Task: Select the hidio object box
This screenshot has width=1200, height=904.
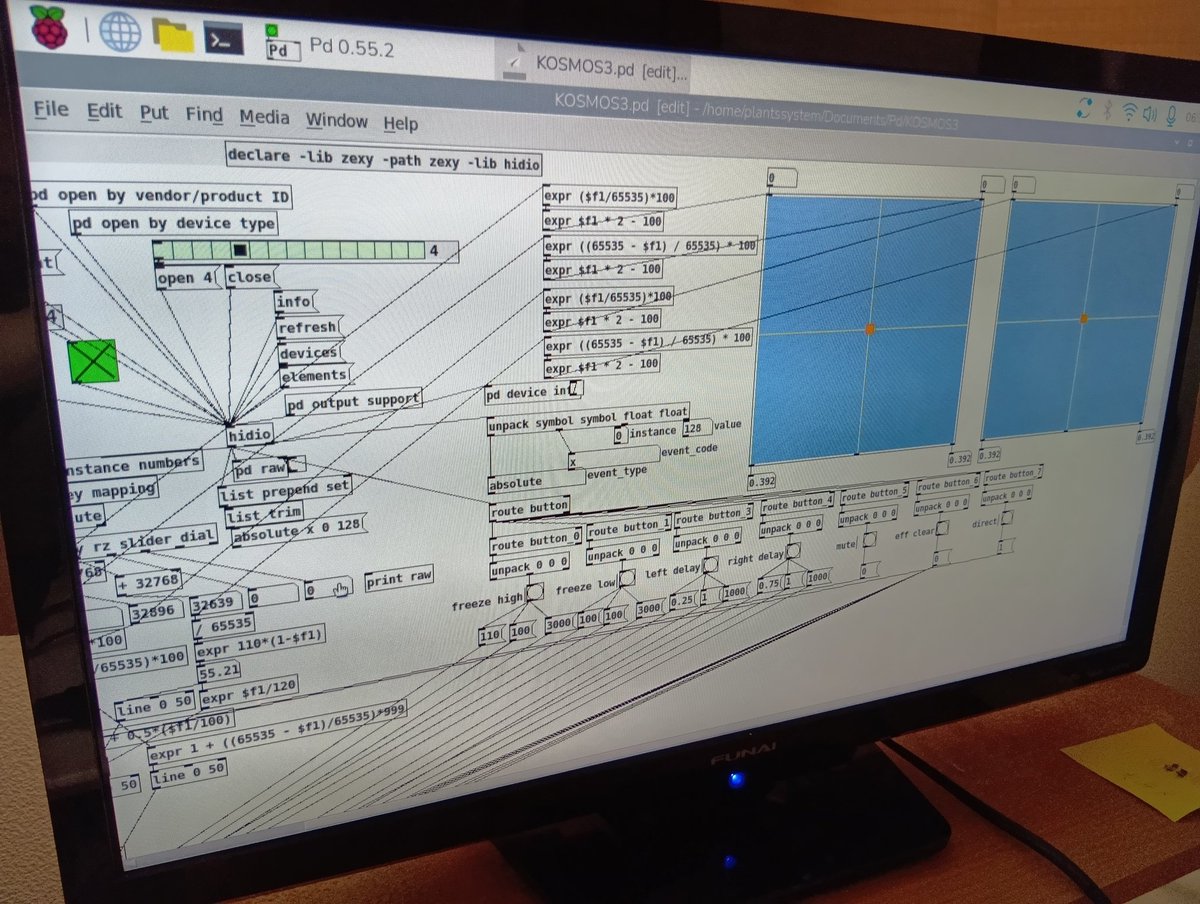Action: click(x=250, y=436)
